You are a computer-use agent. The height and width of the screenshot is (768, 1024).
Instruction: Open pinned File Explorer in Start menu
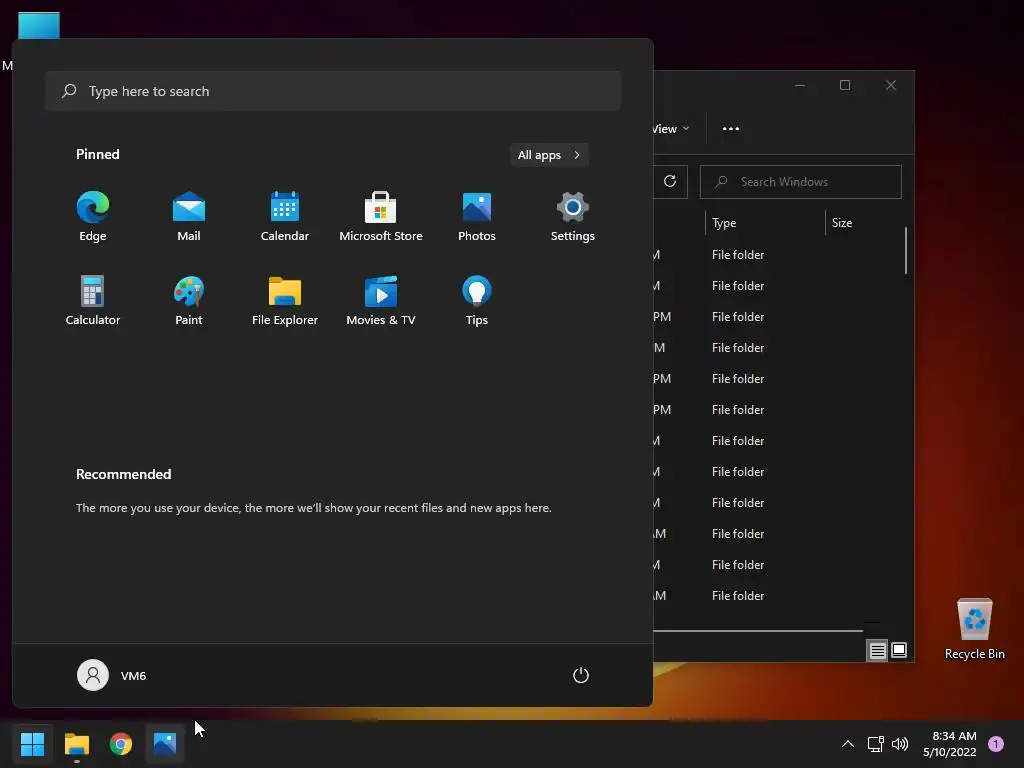(x=285, y=300)
